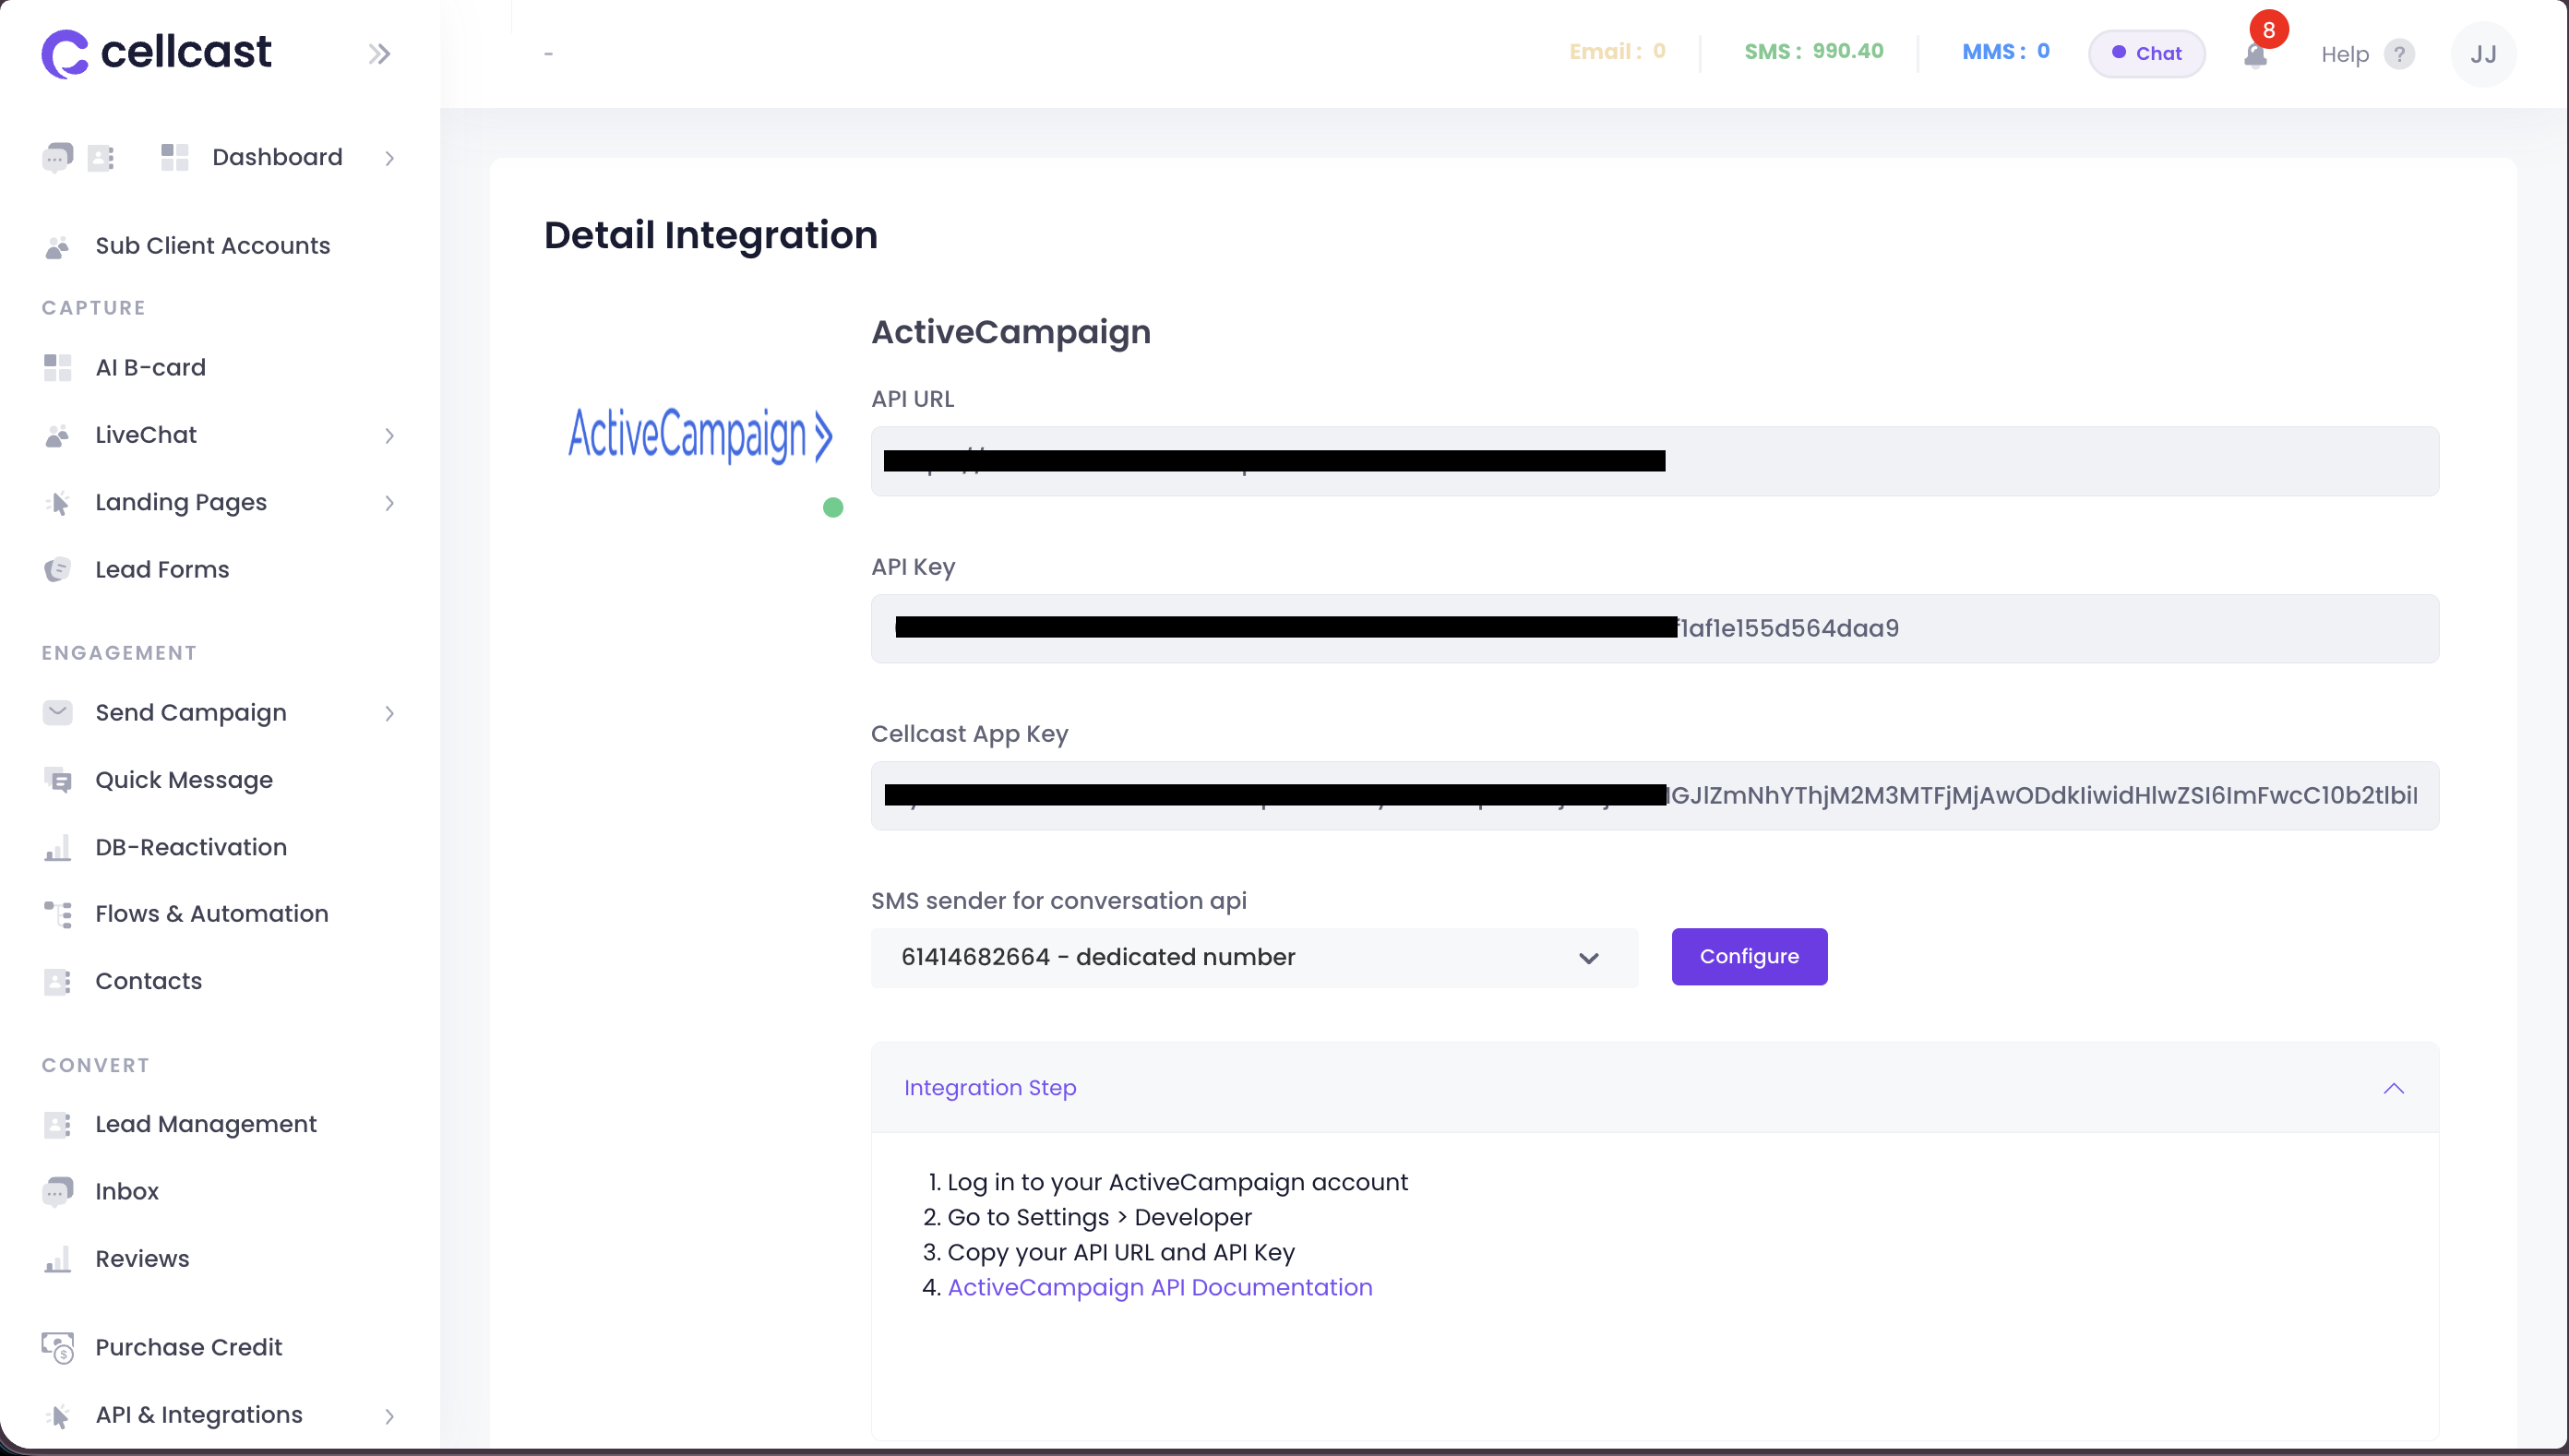Open the Contacts menu item
The image size is (2569, 1456).
[148, 981]
